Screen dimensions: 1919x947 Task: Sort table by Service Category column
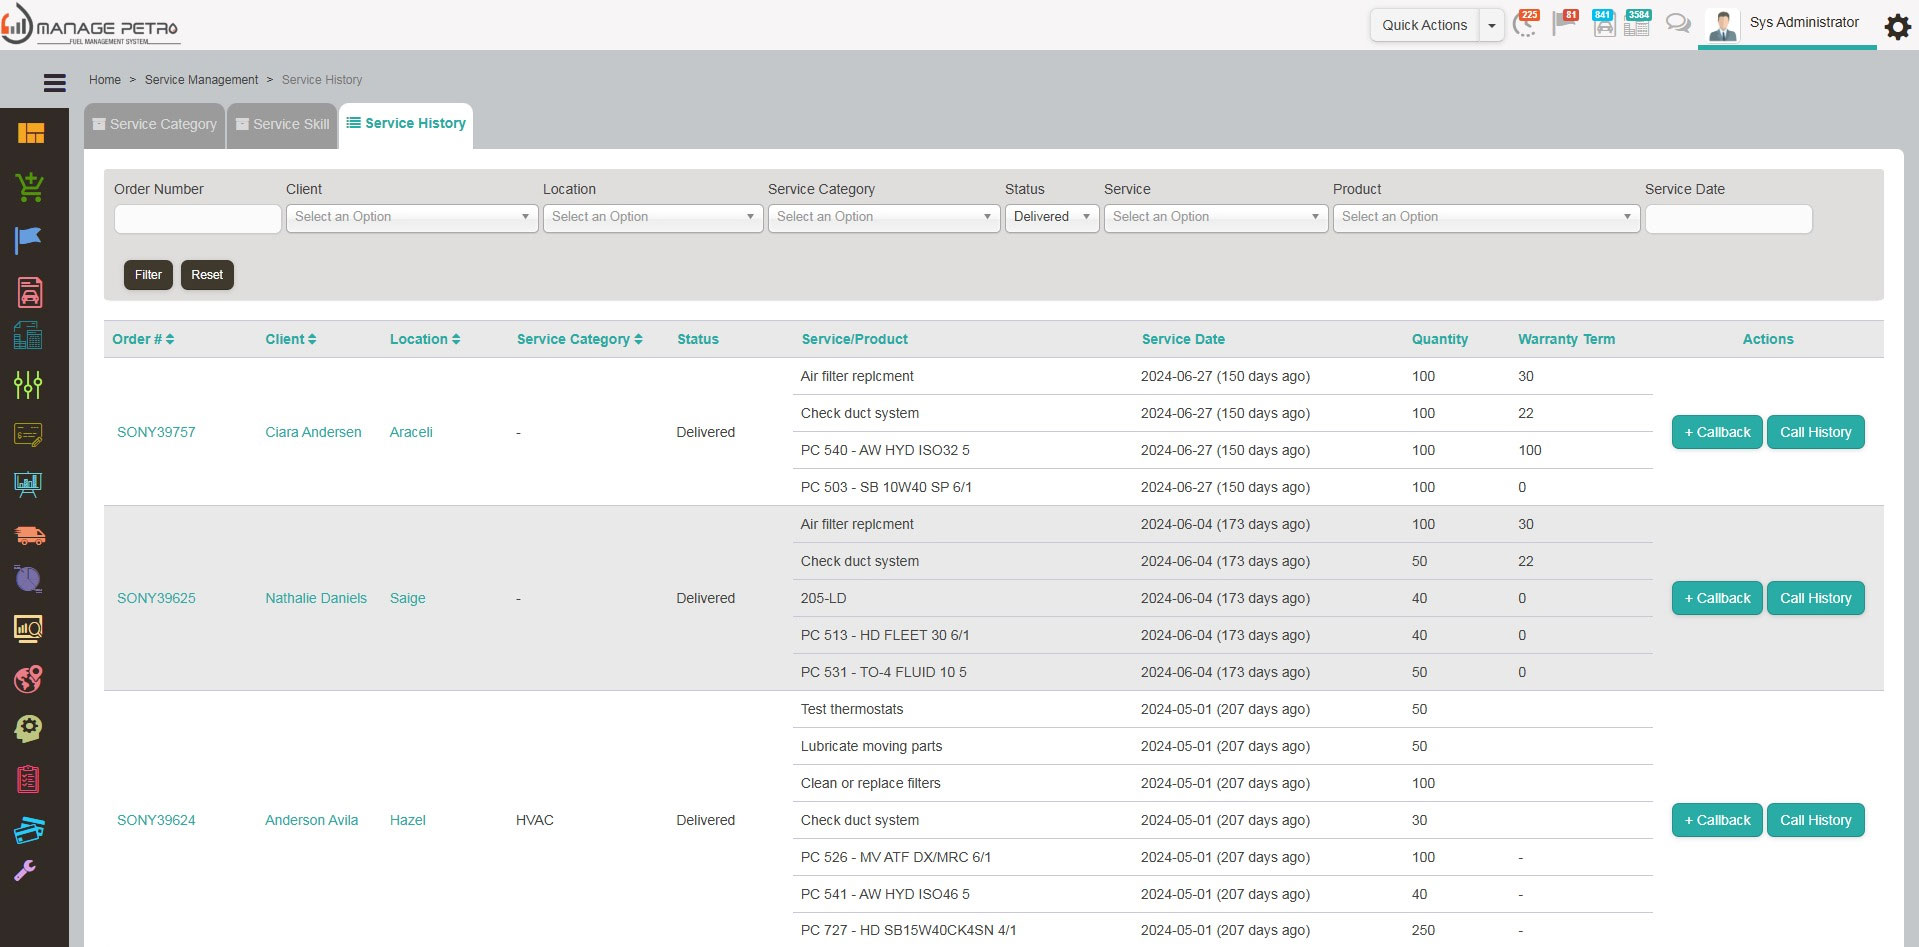click(579, 339)
